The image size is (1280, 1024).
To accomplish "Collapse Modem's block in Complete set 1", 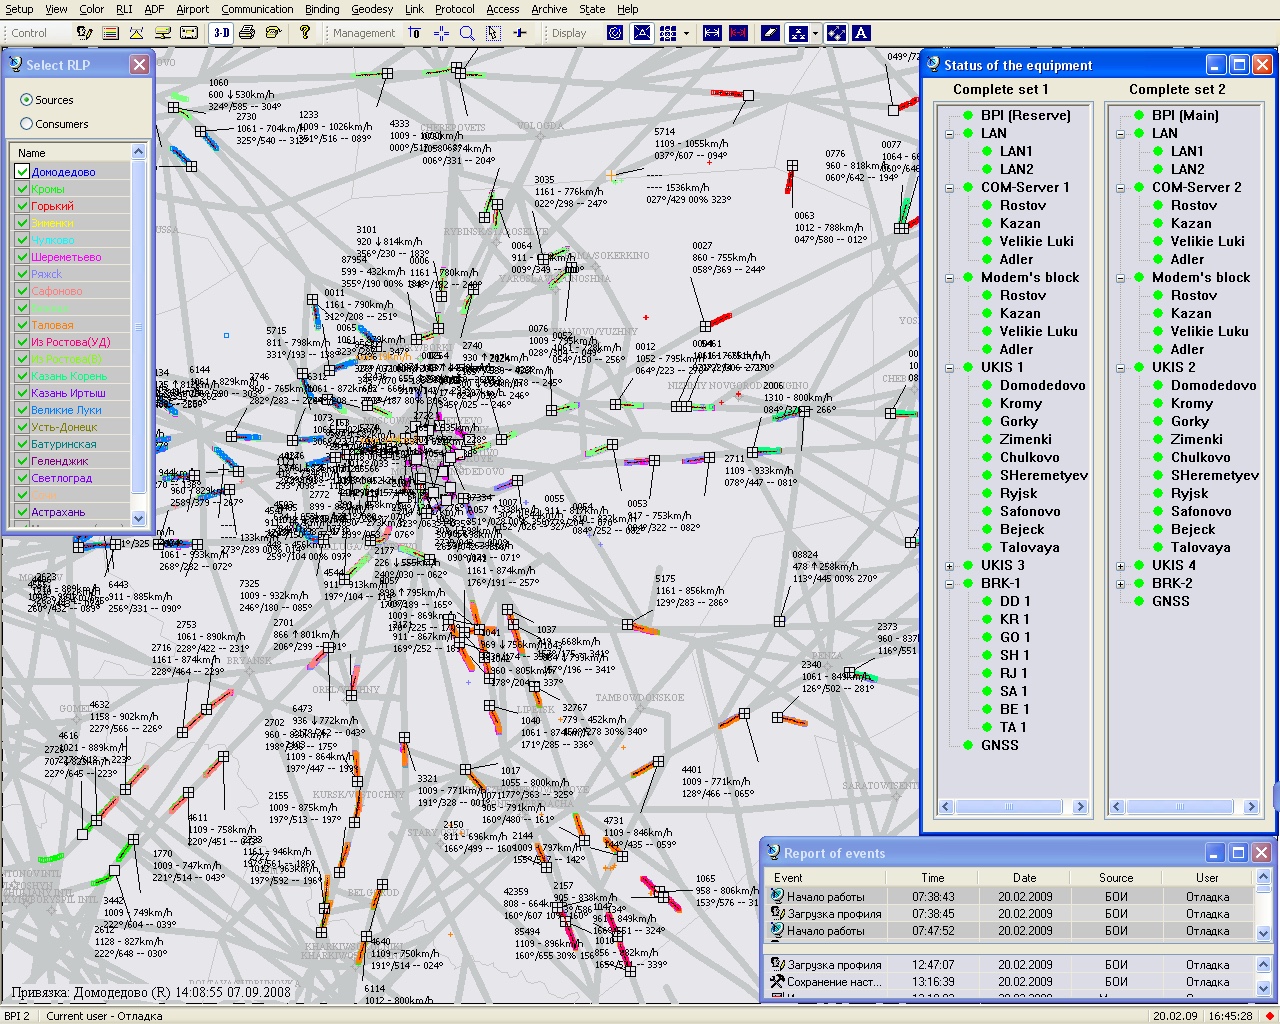I will click(x=949, y=277).
